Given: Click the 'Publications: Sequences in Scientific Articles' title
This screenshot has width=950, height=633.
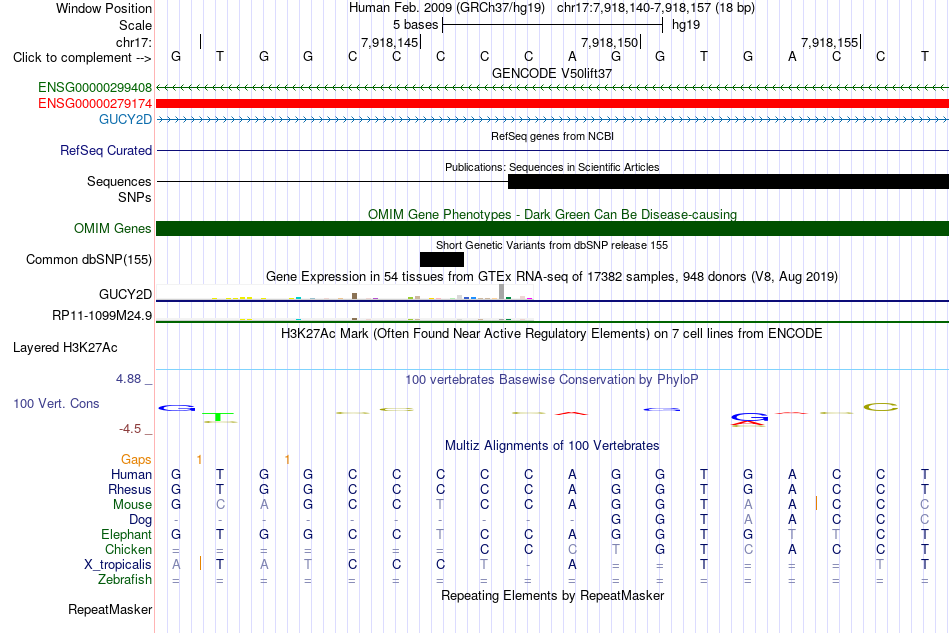Looking at the screenshot, I should (552, 167).
